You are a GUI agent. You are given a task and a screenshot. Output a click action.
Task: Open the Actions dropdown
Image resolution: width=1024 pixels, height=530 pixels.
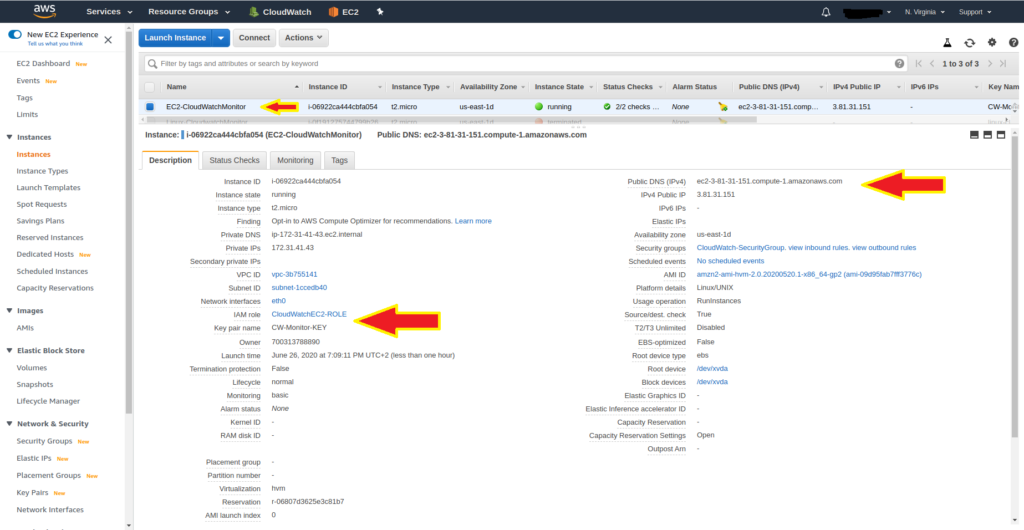[x=303, y=38]
